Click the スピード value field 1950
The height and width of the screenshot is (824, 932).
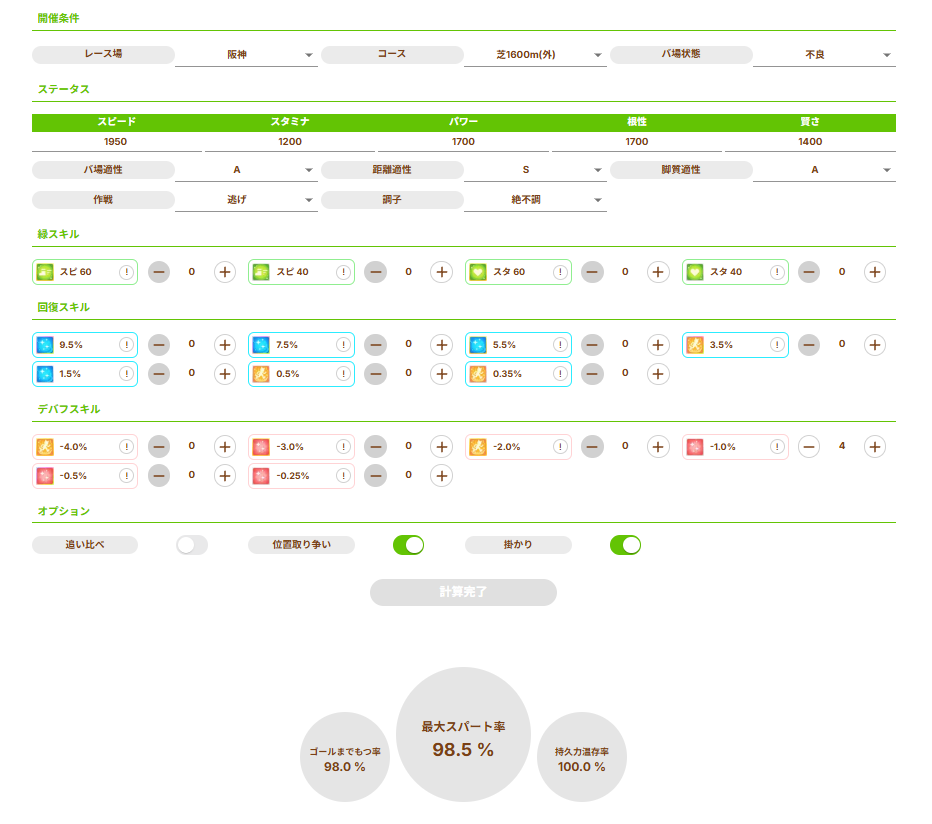coord(116,142)
